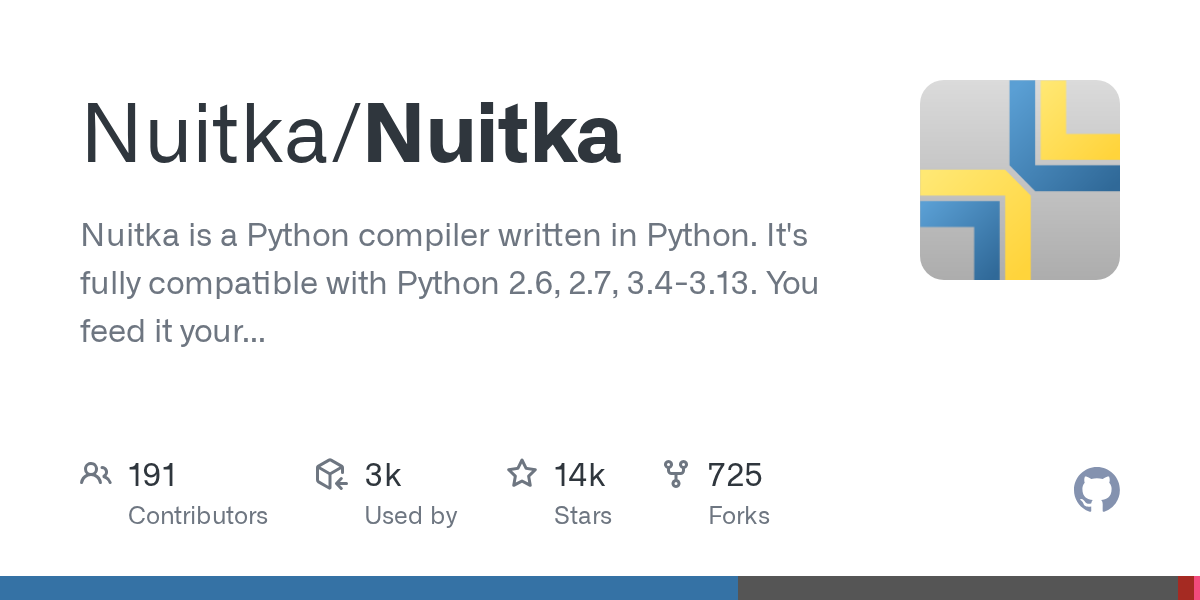Click the Forks label
Viewport: 1200px width, 600px height.
[739, 516]
